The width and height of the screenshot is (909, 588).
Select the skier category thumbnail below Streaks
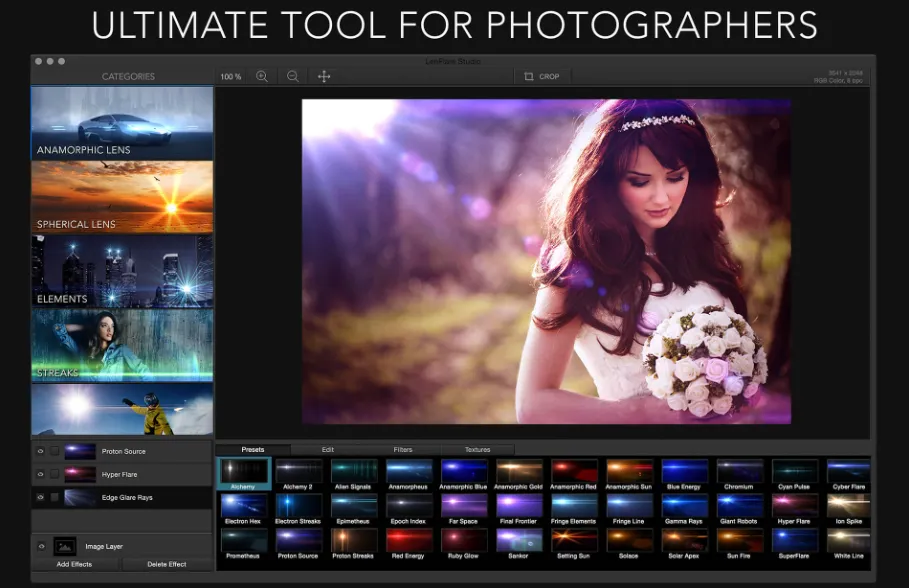click(x=122, y=409)
